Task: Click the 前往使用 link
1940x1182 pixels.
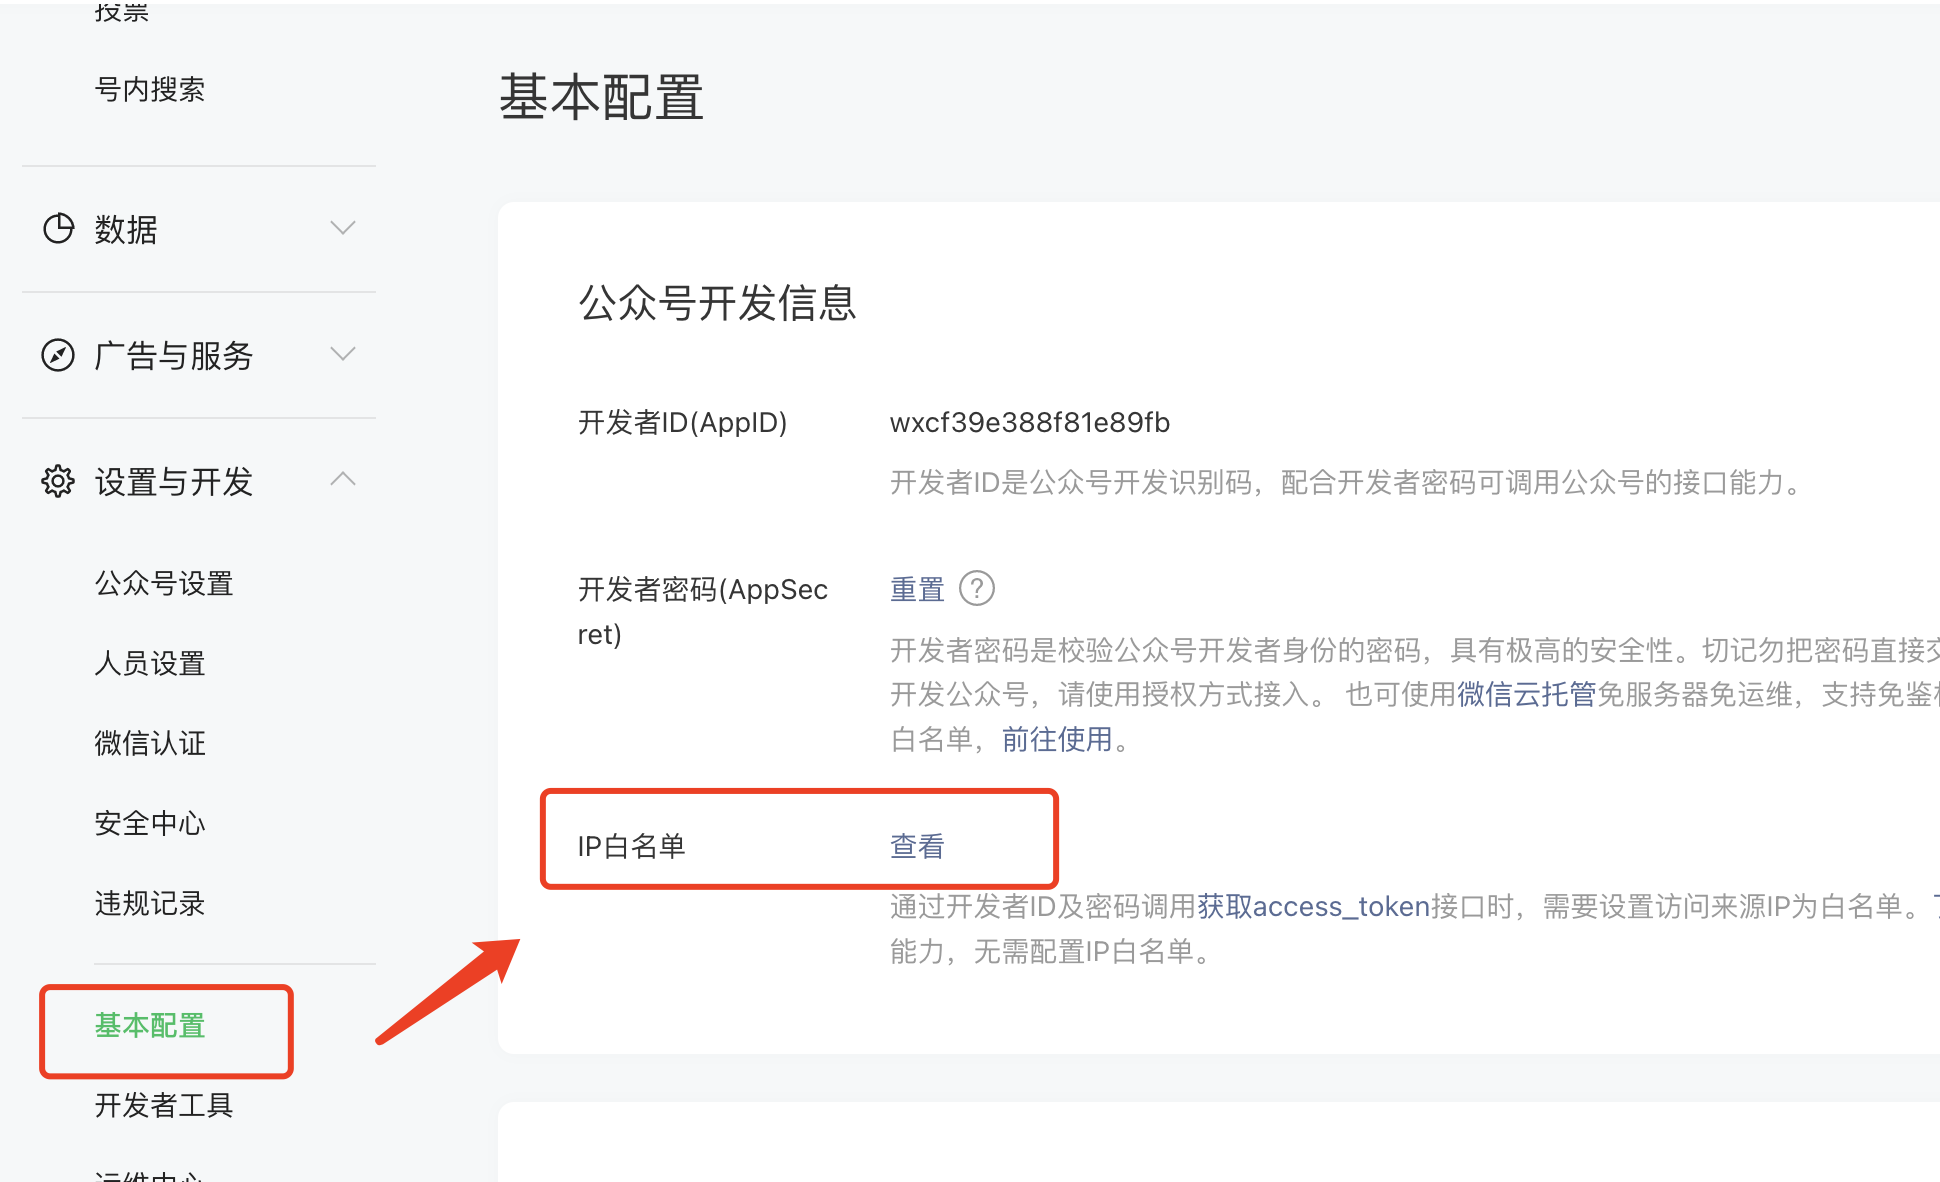Action: [1057, 740]
